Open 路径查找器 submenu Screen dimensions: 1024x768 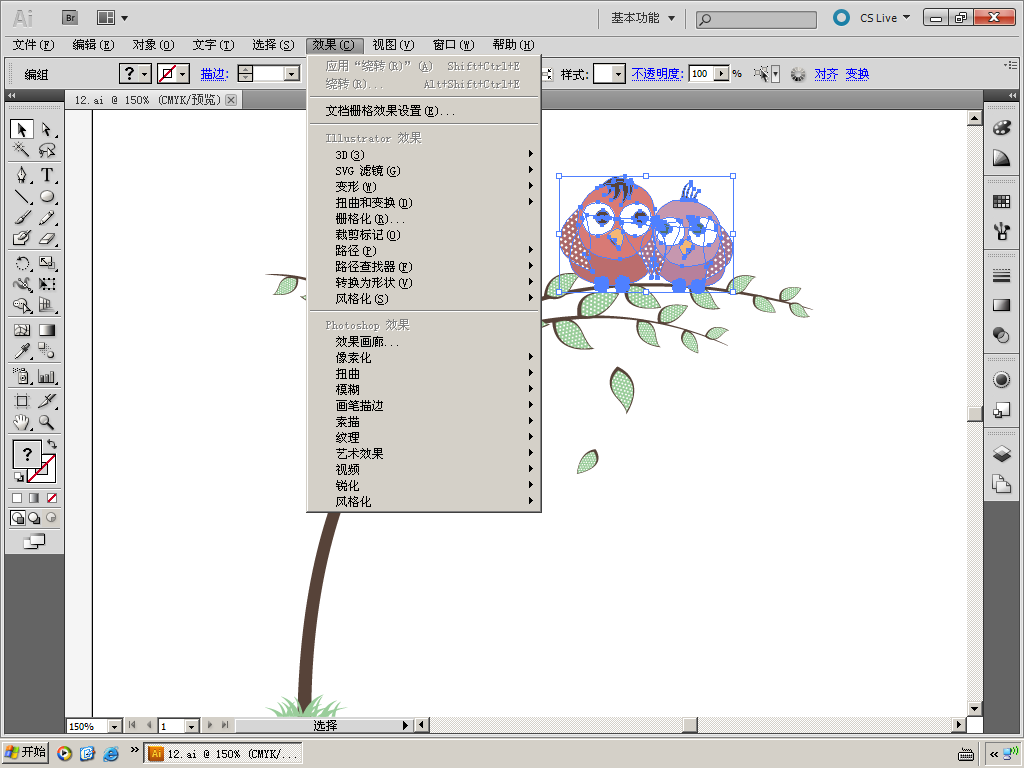424,266
